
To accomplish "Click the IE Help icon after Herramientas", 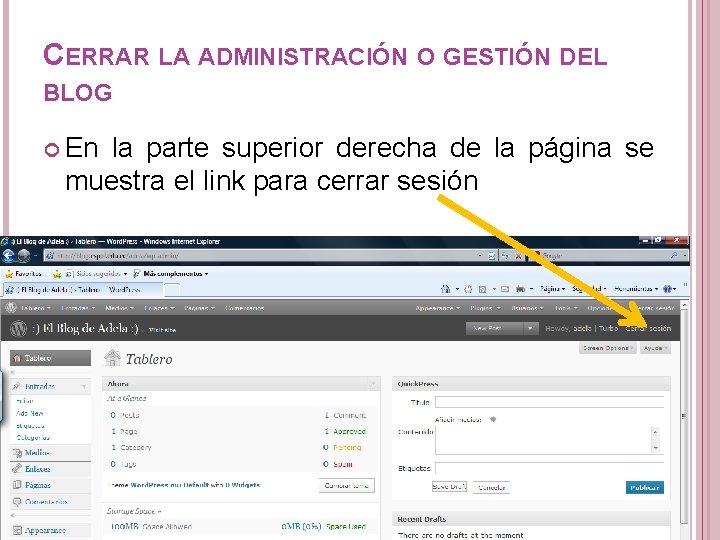I will 668,289.
